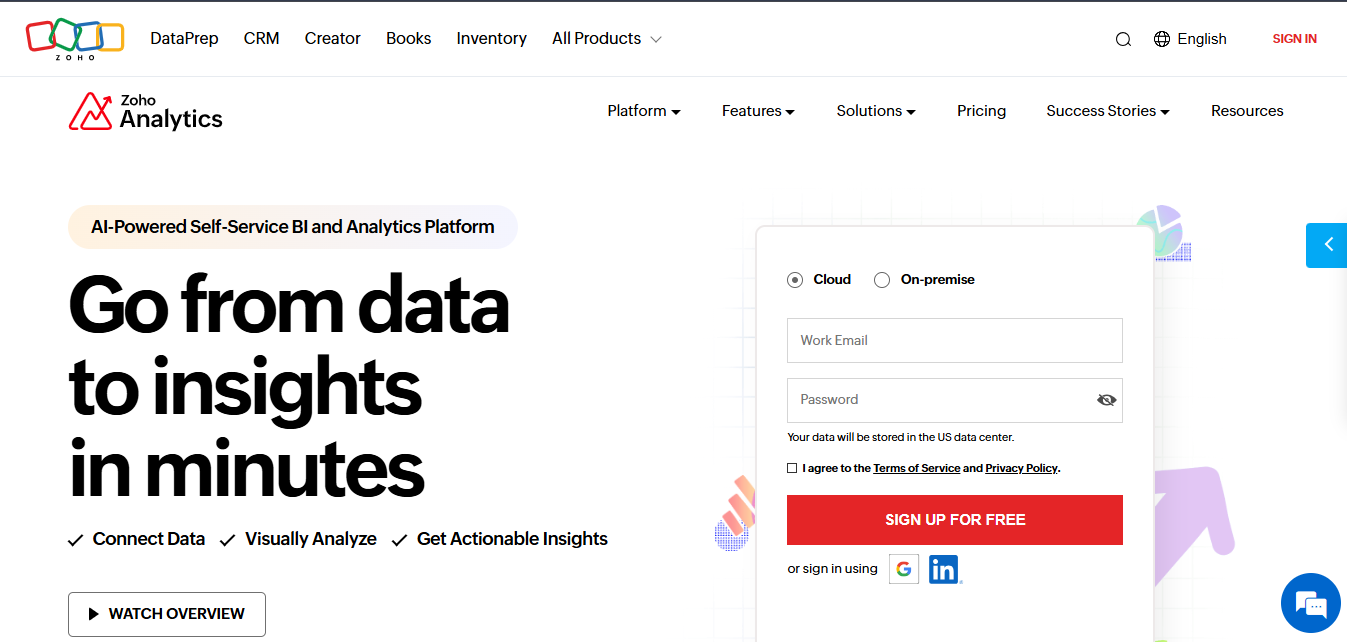Click the SIGN UP FOR FREE button

tap(955, 520)
